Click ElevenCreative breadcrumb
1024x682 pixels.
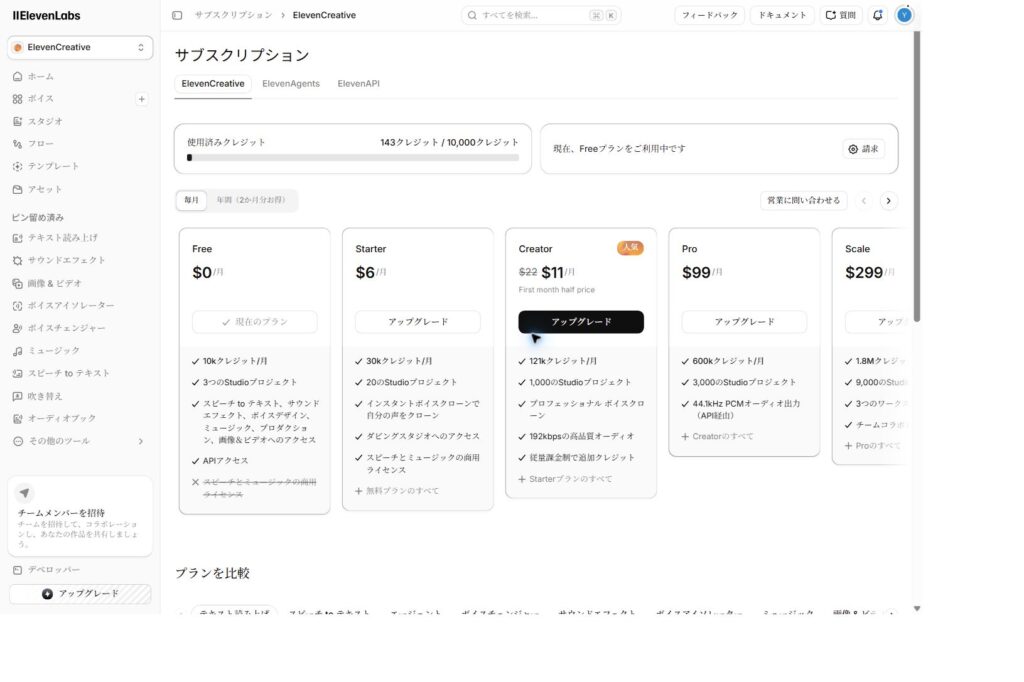click(x=324, y=15)
